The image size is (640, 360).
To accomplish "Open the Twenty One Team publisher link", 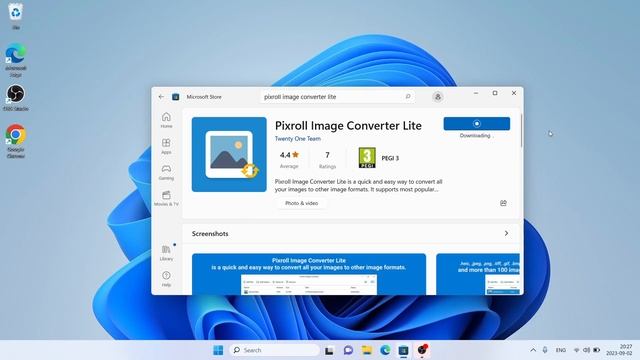I will pyautogui.click(x=298, y=139).
